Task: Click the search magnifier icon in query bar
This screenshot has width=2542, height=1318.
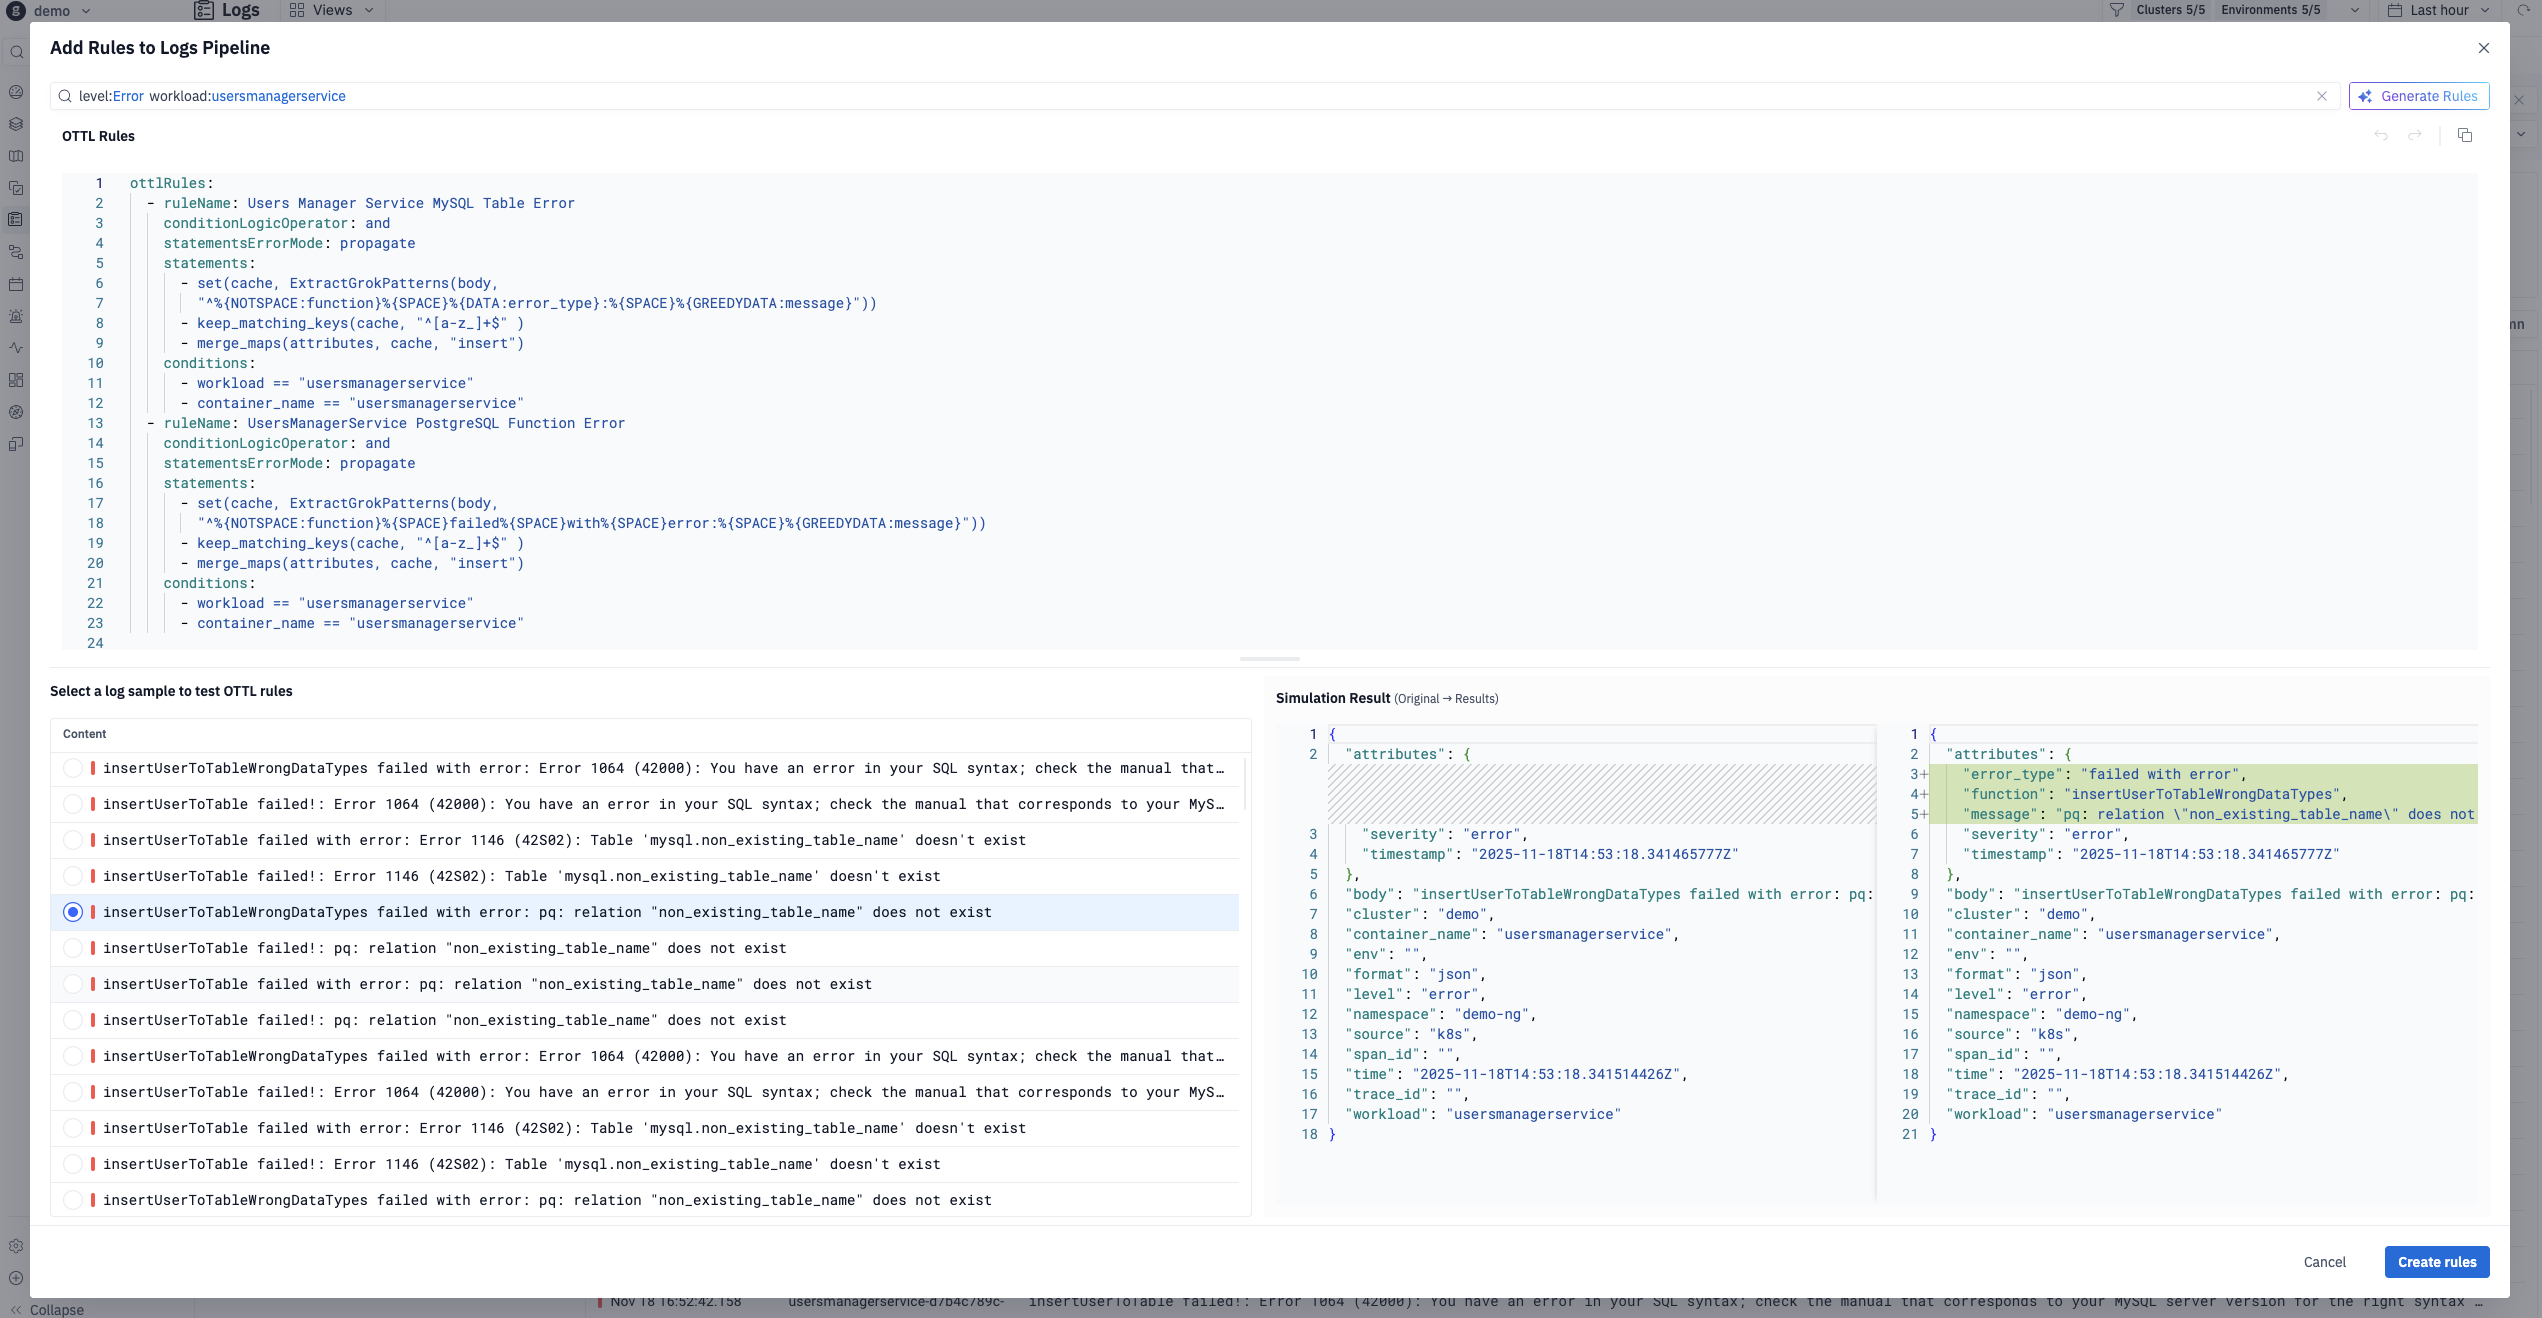Action: pos(65,96)
